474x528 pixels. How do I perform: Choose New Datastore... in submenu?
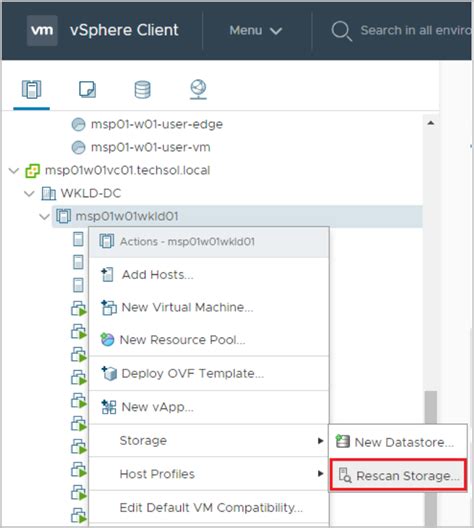[x=398, y=442]
